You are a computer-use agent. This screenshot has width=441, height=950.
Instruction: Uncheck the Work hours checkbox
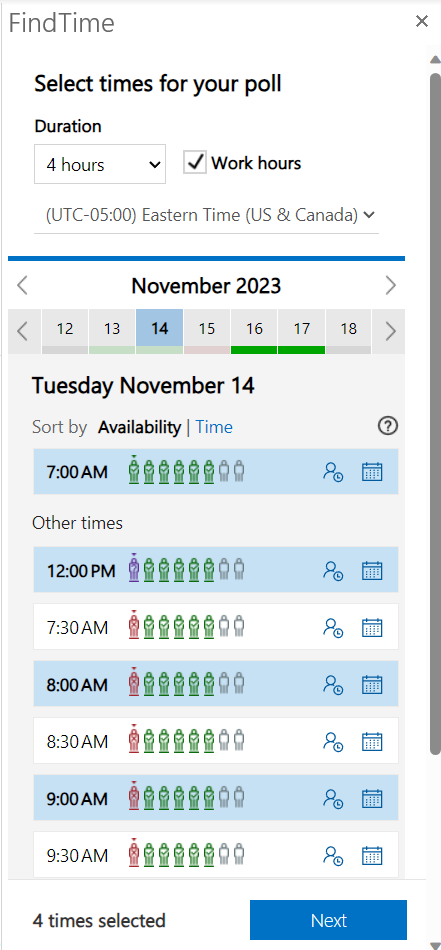tap(195, 163)
